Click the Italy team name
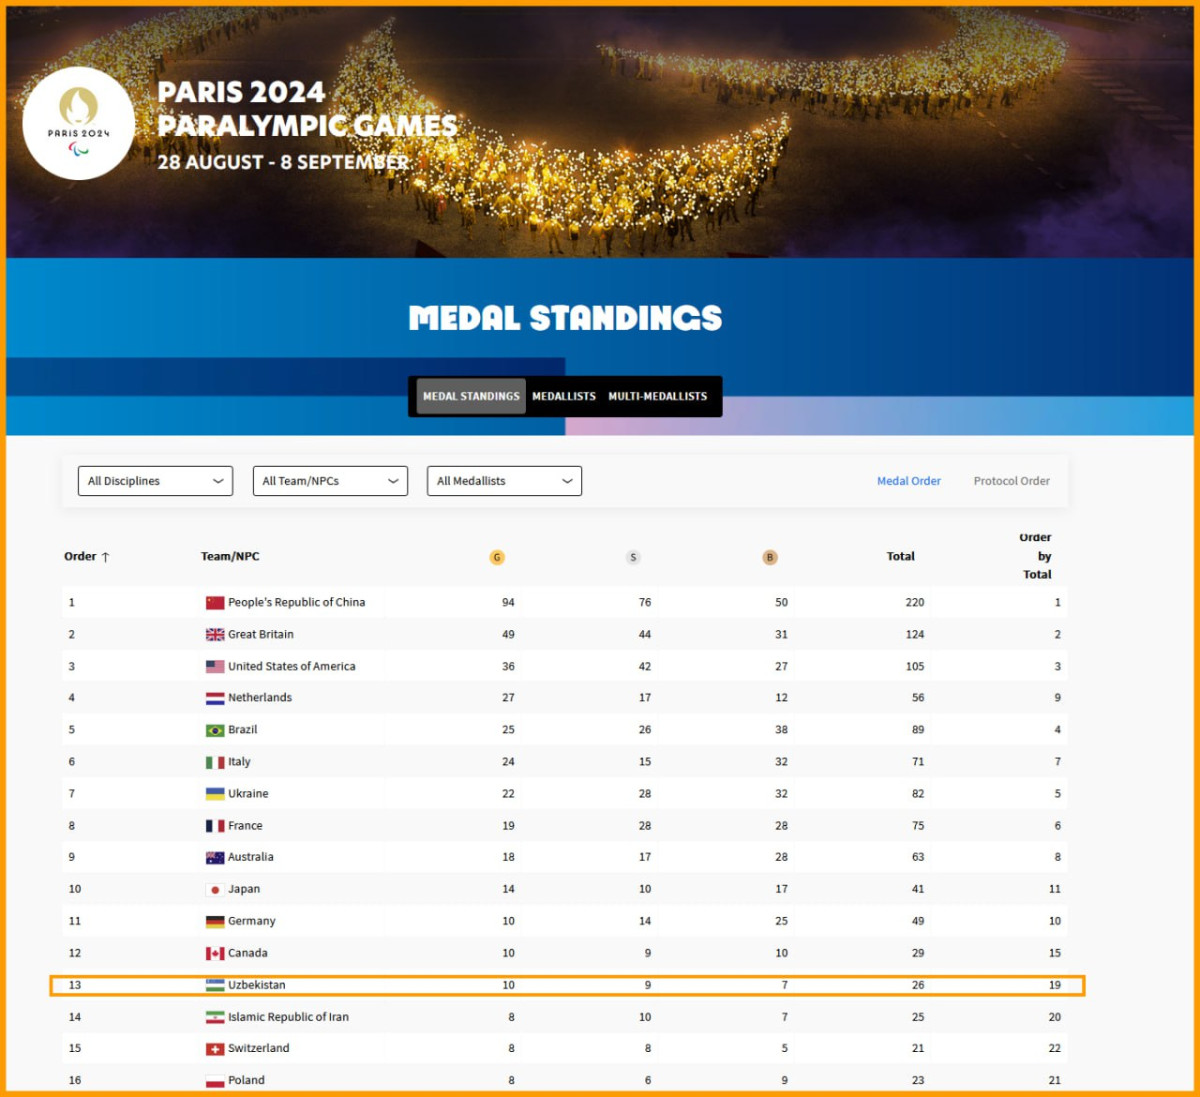Viewport: 1200px width, 1097px height. click(239, 762)
